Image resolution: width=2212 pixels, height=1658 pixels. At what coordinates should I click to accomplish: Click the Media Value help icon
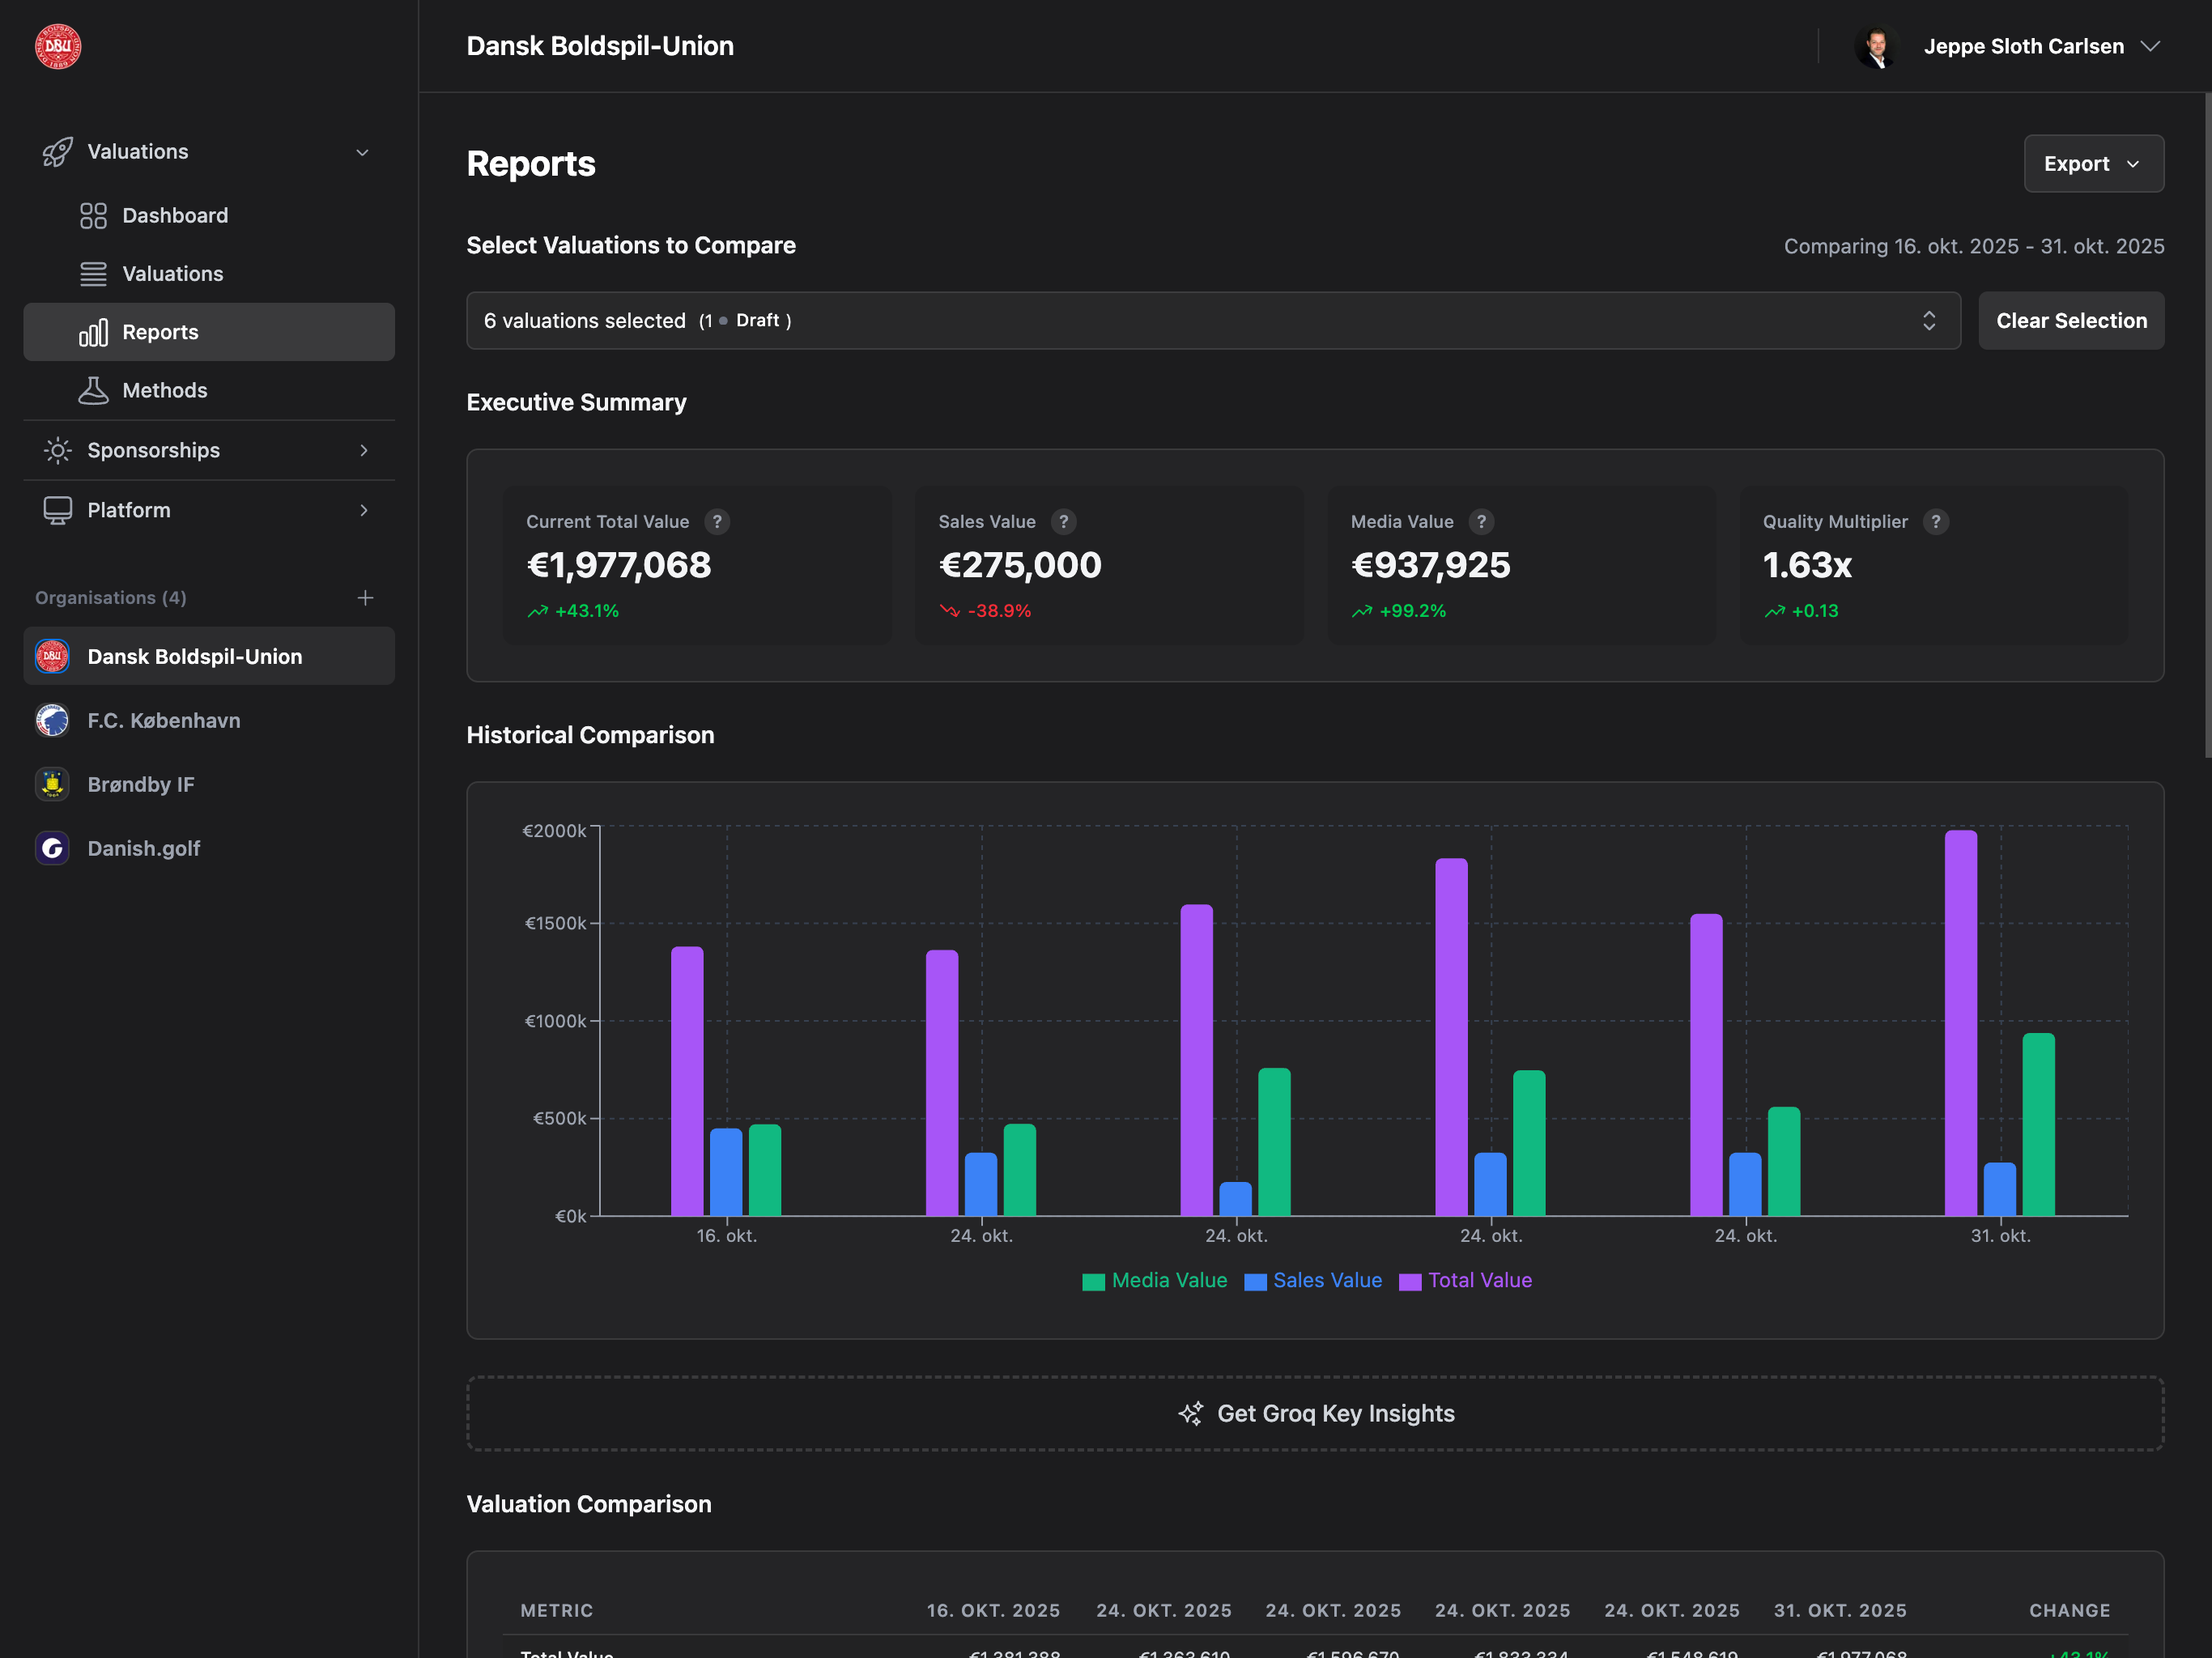click(x=1481, y=522)
